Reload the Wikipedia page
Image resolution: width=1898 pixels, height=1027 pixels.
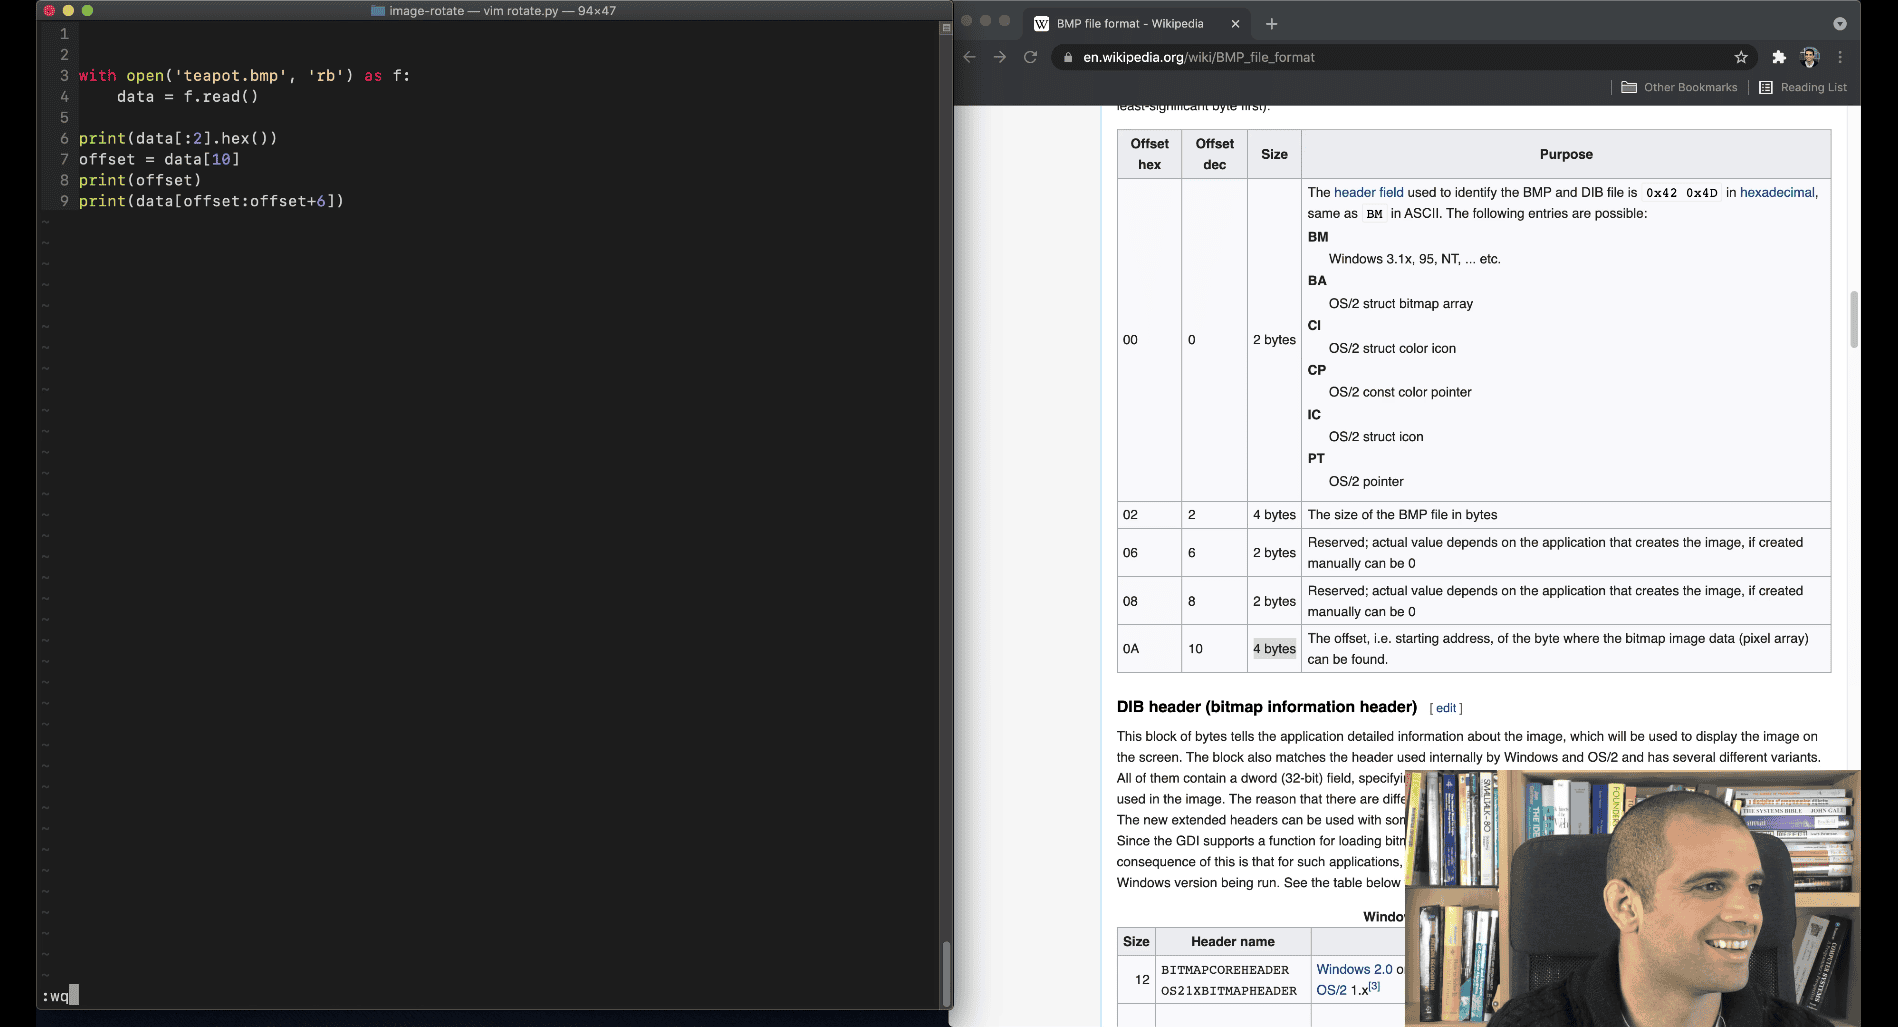coord(1030,57)
